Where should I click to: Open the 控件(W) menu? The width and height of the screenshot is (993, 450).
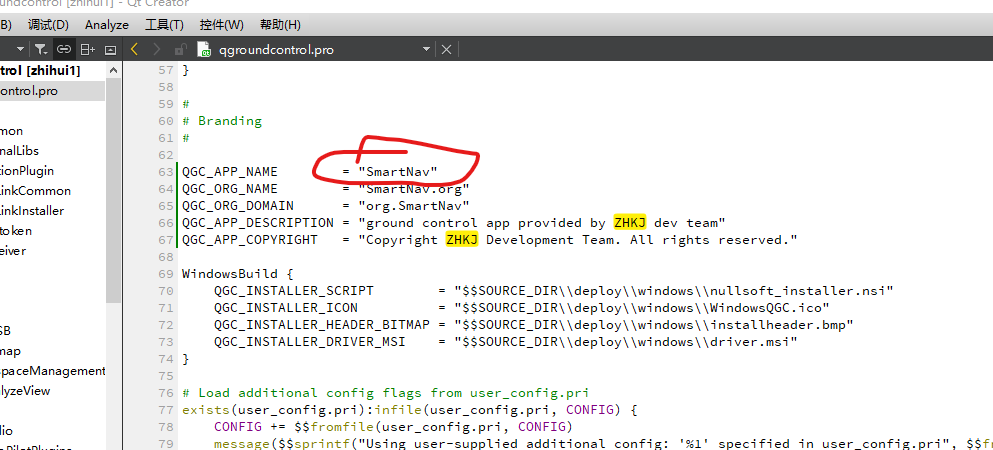[222, 25]
